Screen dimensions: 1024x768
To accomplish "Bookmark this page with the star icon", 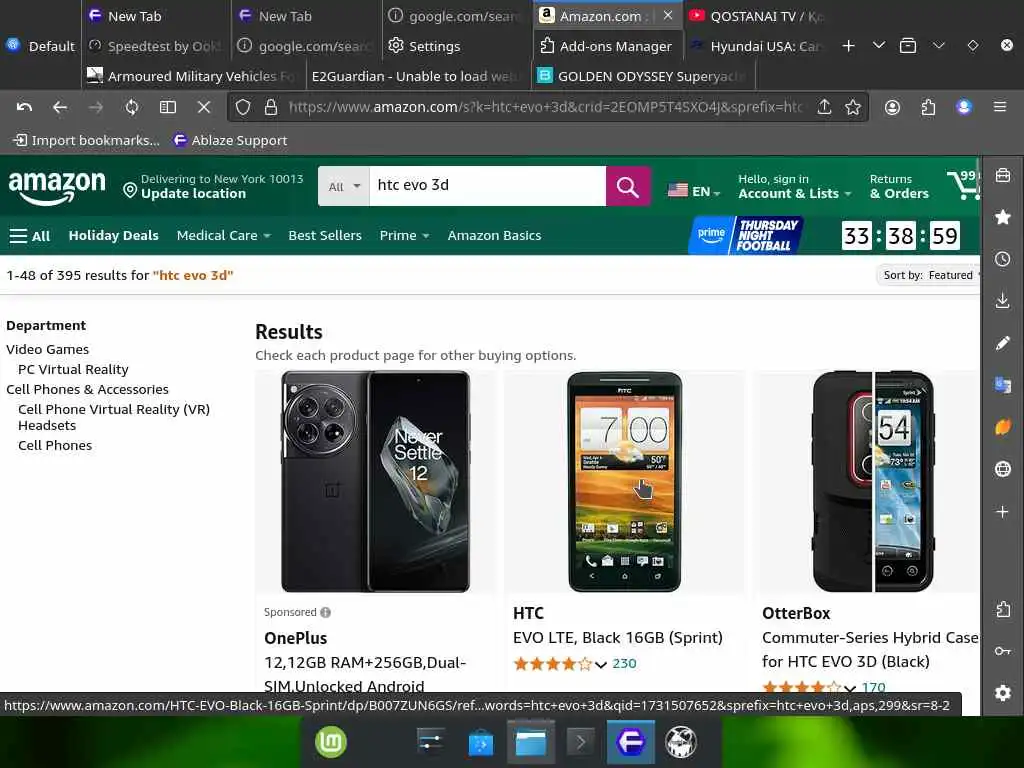I will (x=852, y=107).
